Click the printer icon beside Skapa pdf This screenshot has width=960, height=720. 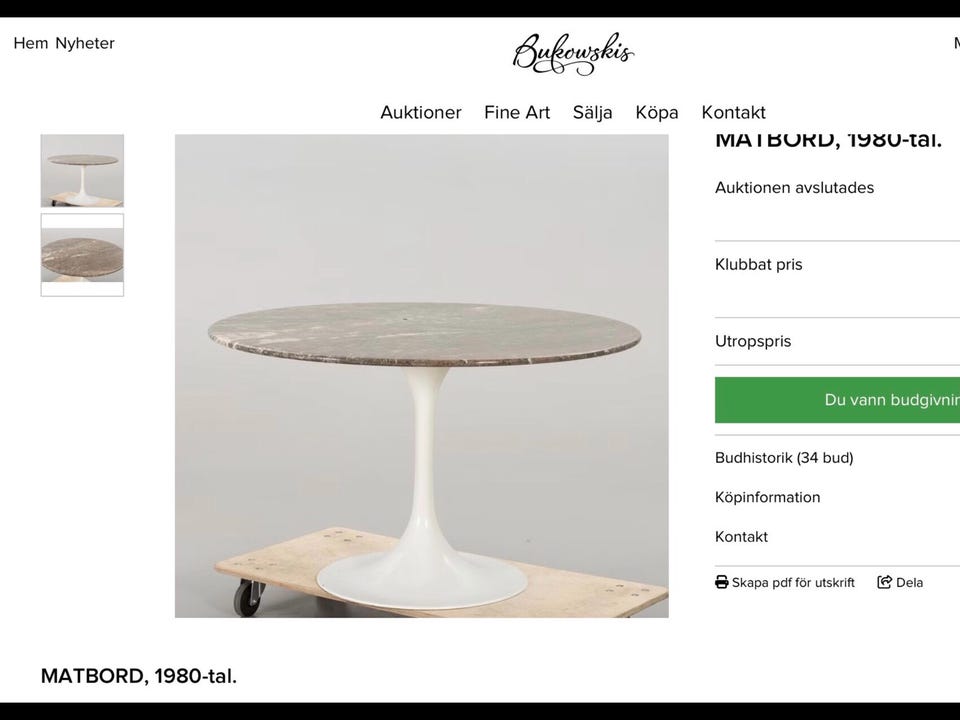click(720, 581)
